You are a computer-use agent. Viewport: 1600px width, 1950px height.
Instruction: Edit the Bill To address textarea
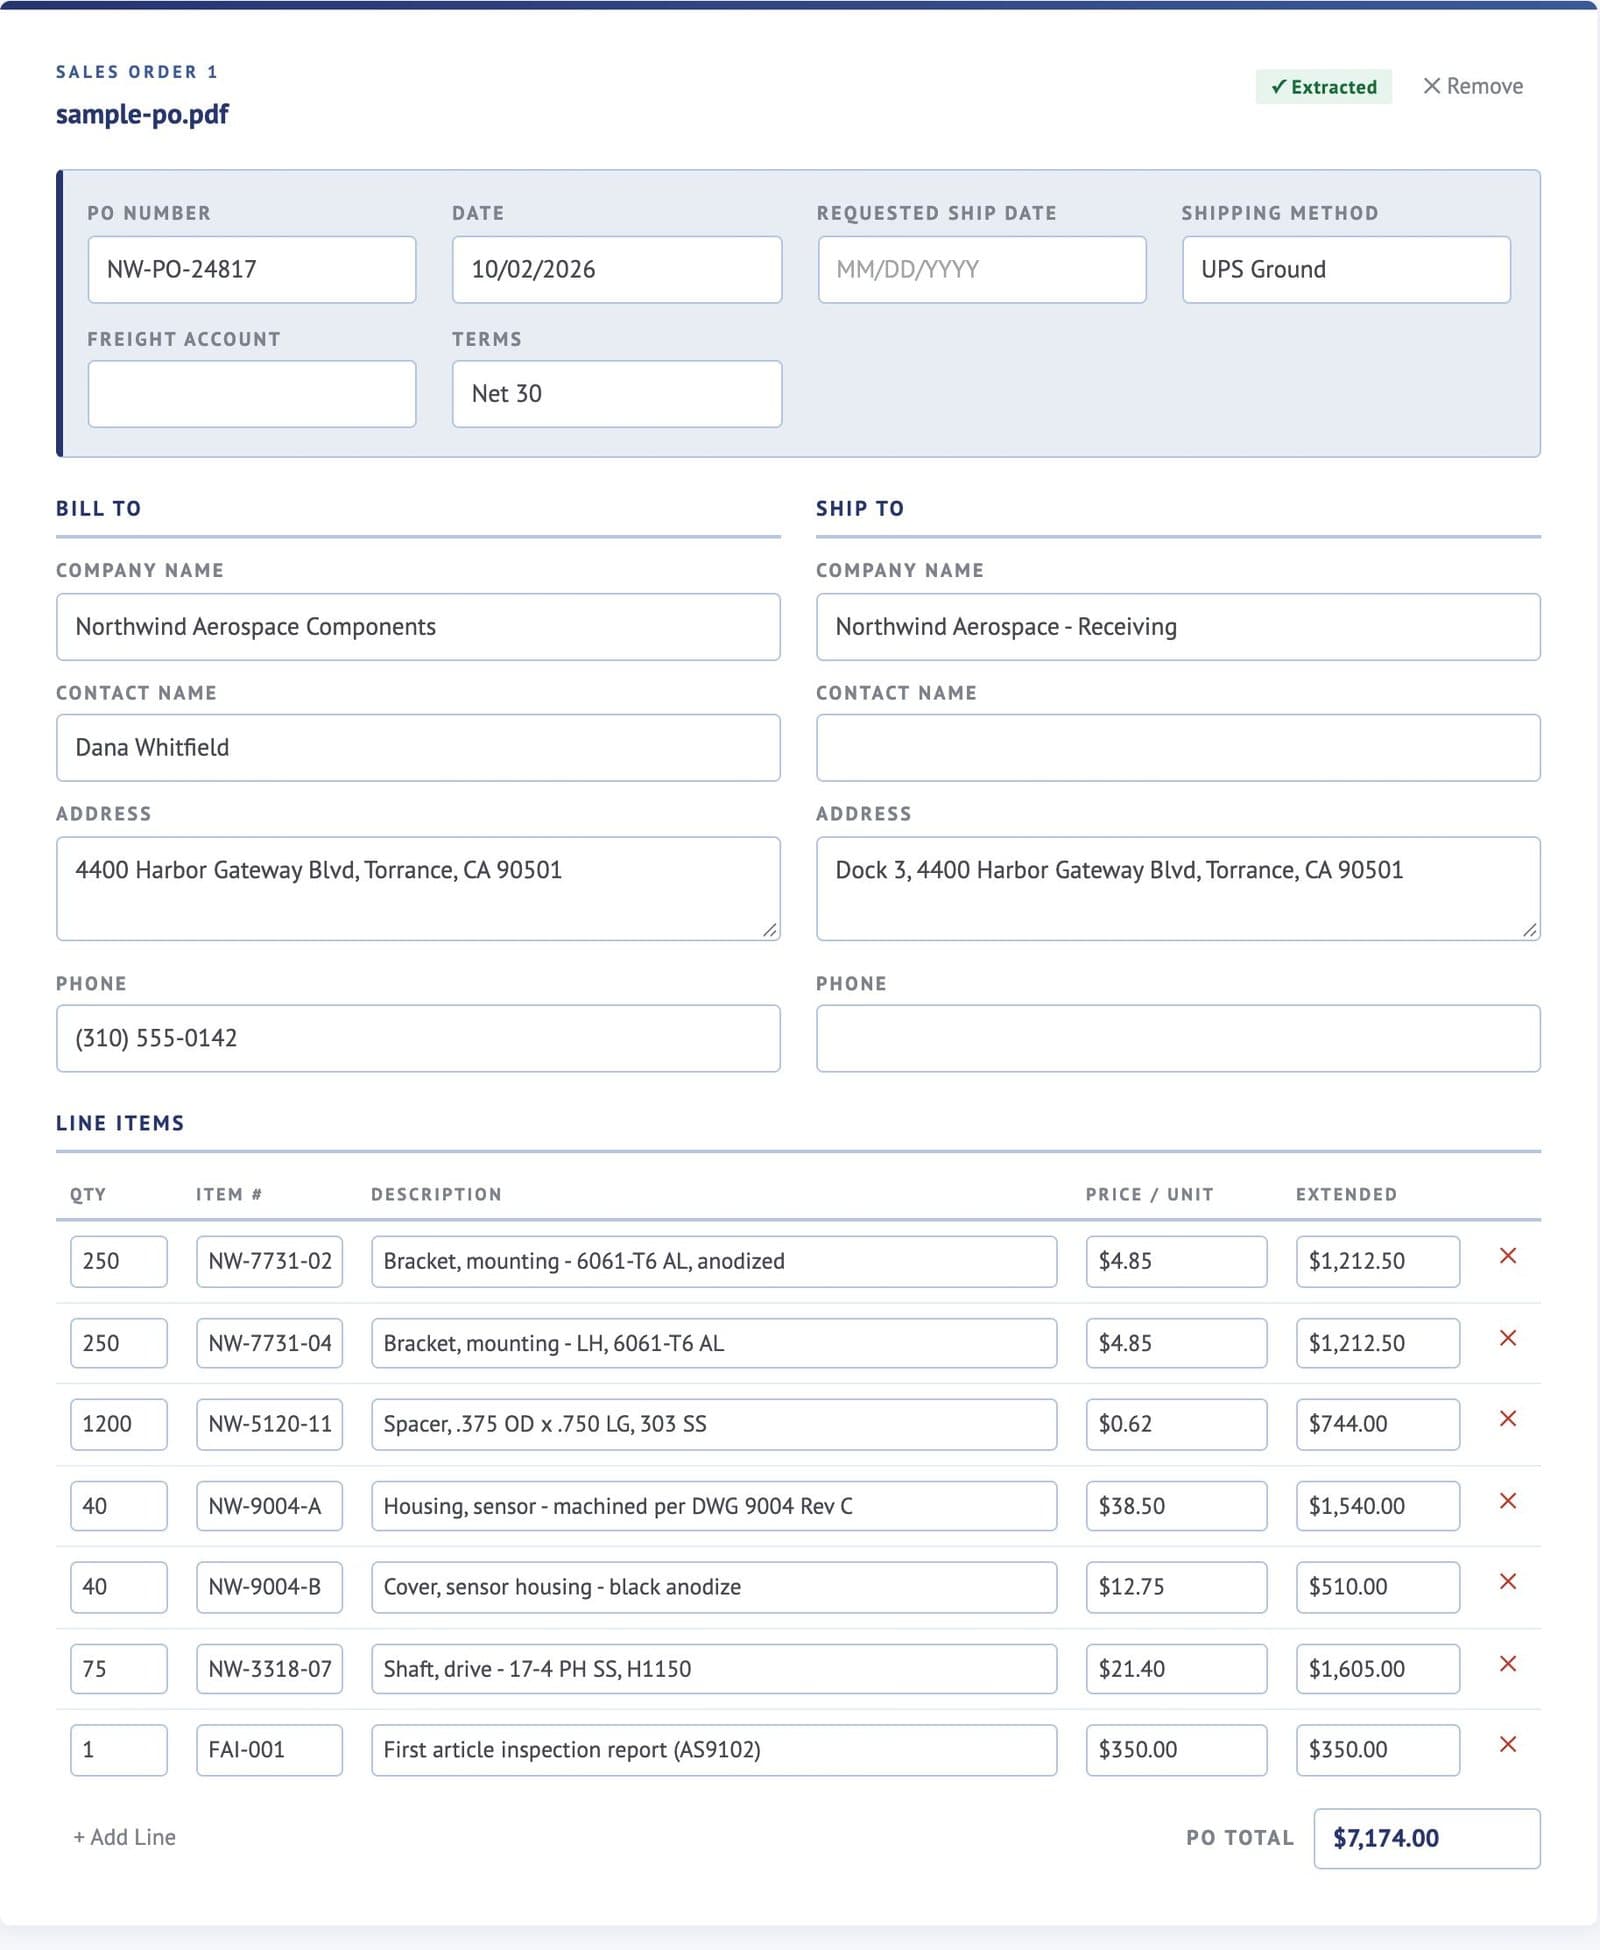pyautogui.click(x=418, y=889)
